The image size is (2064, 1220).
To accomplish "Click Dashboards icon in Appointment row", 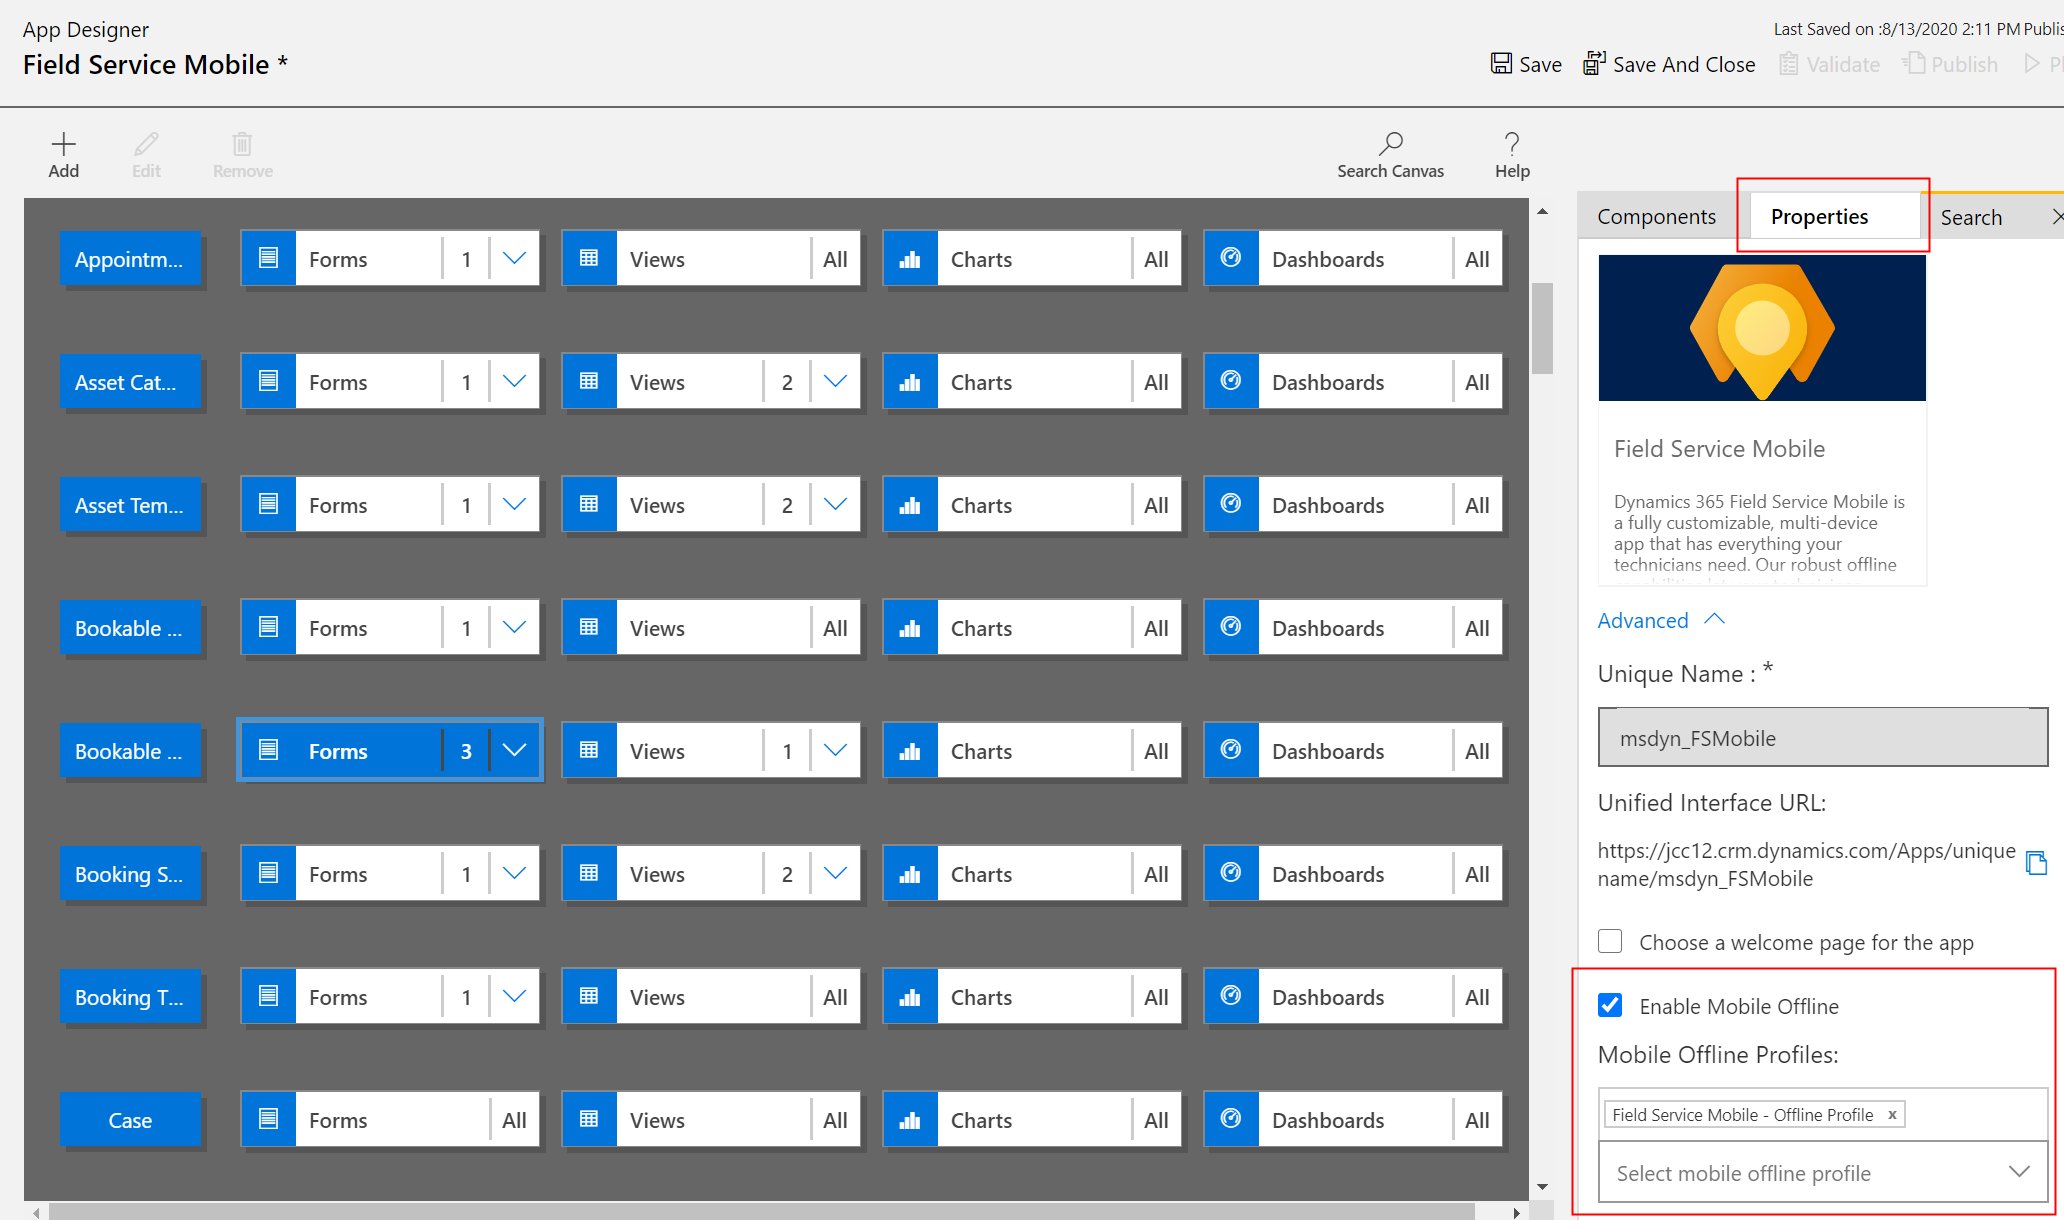I will [1232, 259].
